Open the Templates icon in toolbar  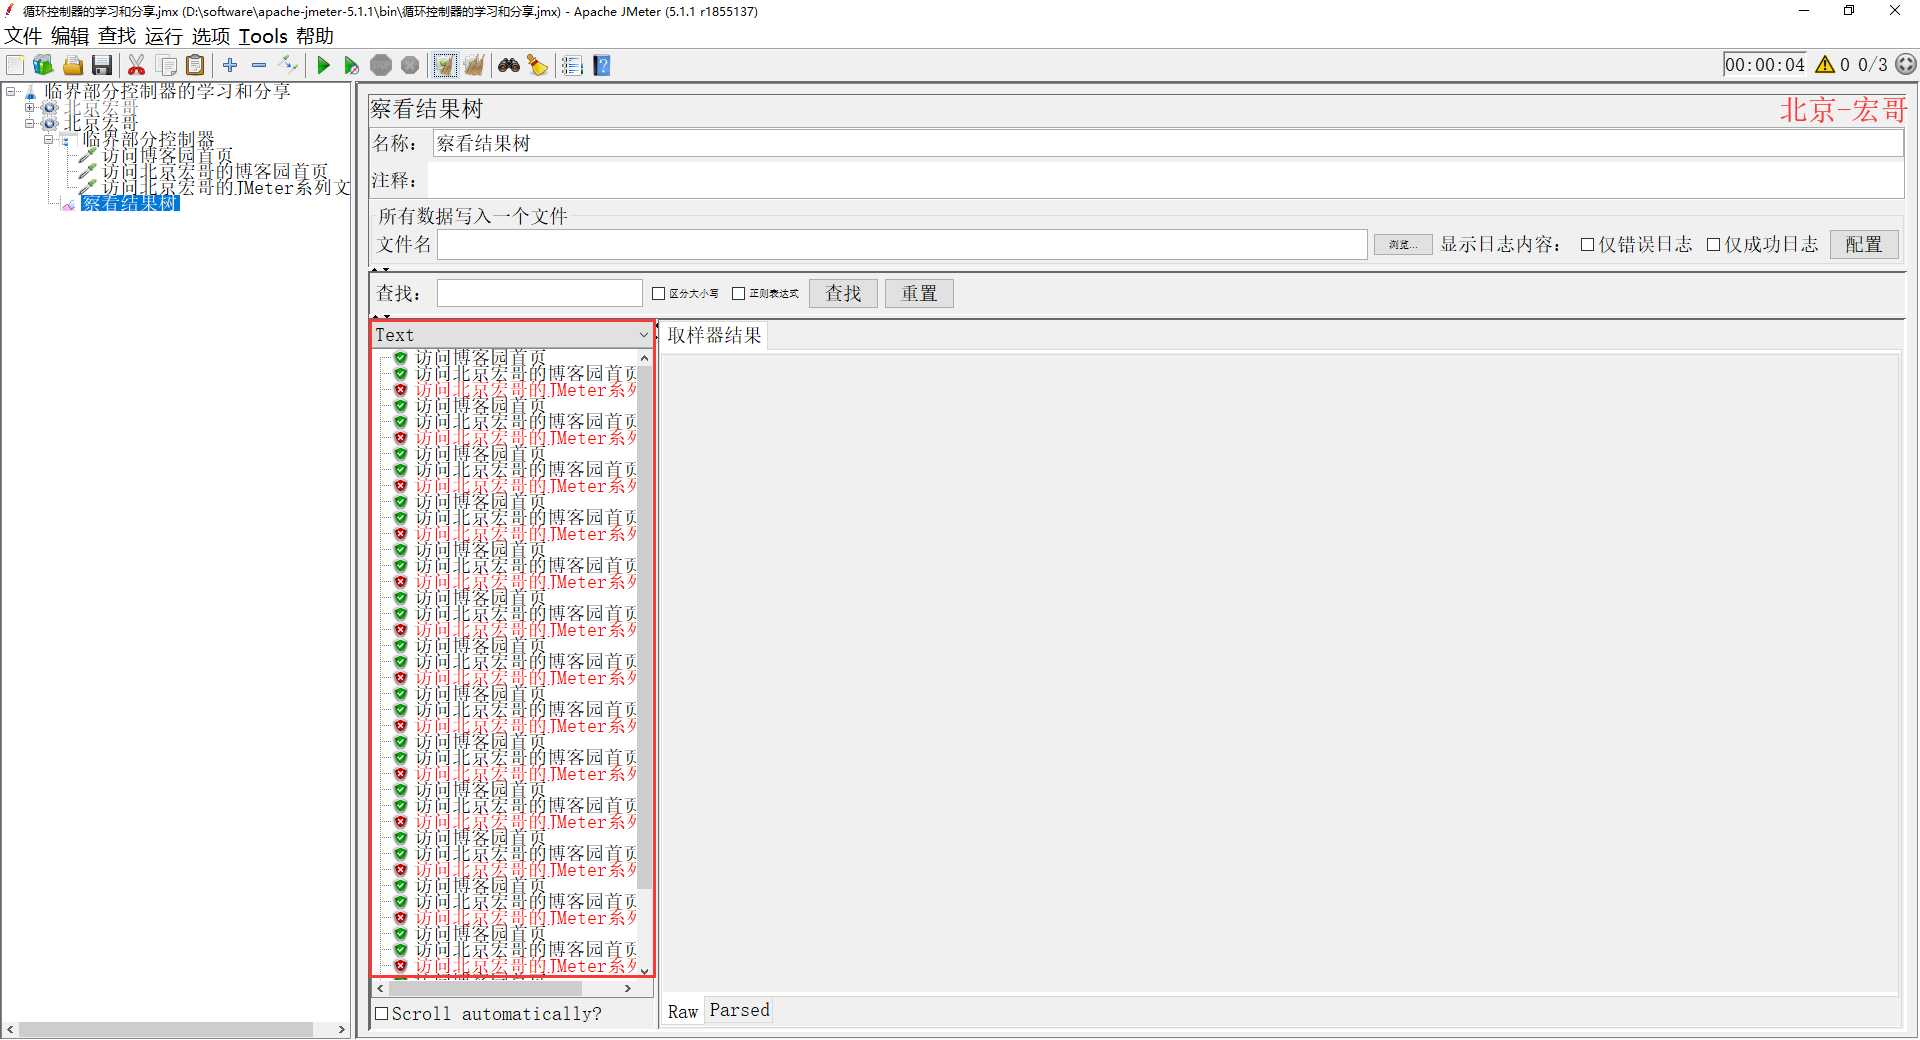point(43,65)
